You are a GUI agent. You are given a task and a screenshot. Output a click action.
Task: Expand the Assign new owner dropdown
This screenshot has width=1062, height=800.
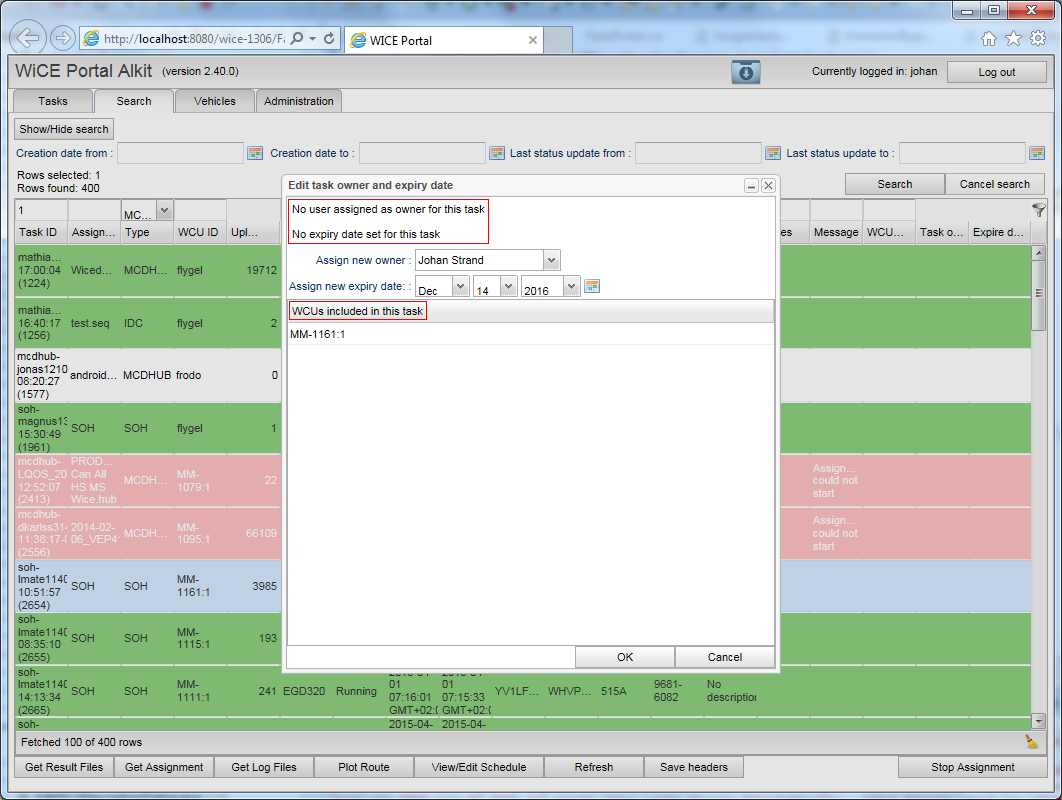pyautogui.click(x=551, y=260)
